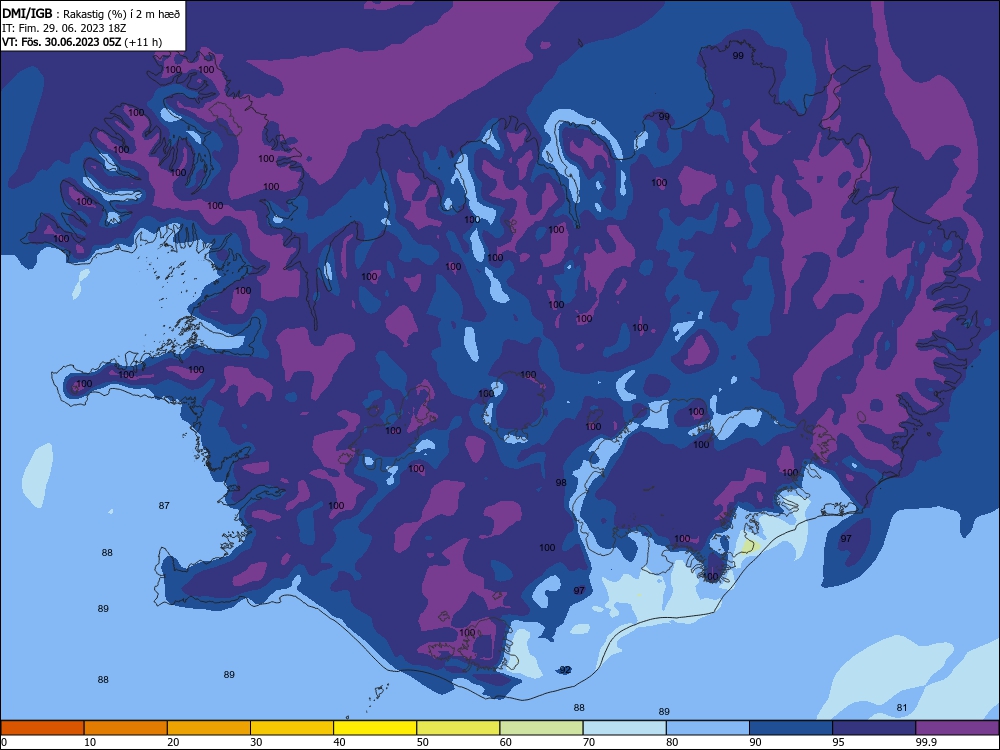
Task: Click the '80' legend tick label
Action: [x=673, y=742]
